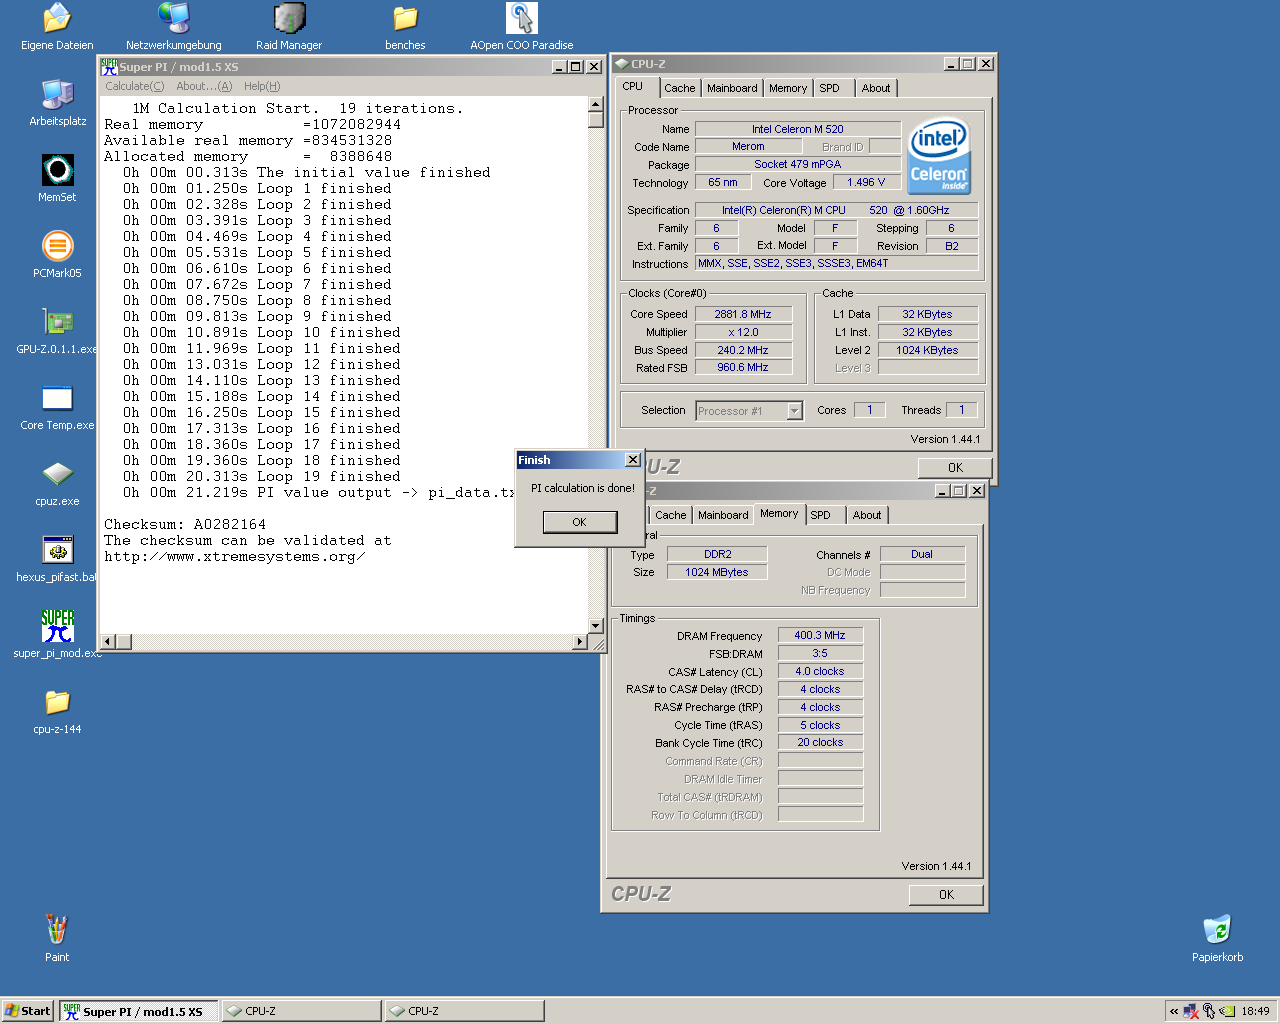The width and height of the screenshot is (1280, 1024).
Task: Click Super PI title bar icon
Action: [109, 67]
